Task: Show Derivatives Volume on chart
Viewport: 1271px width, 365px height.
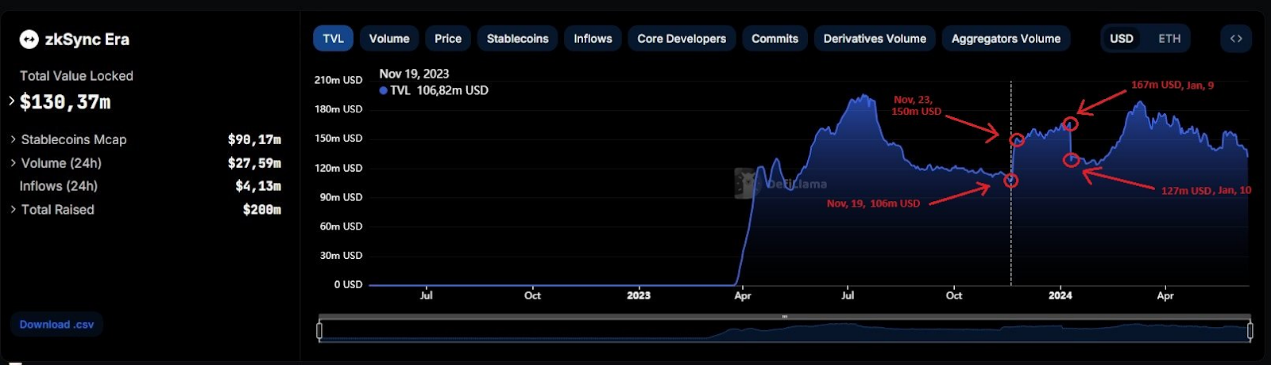Action: pos(874,39)
